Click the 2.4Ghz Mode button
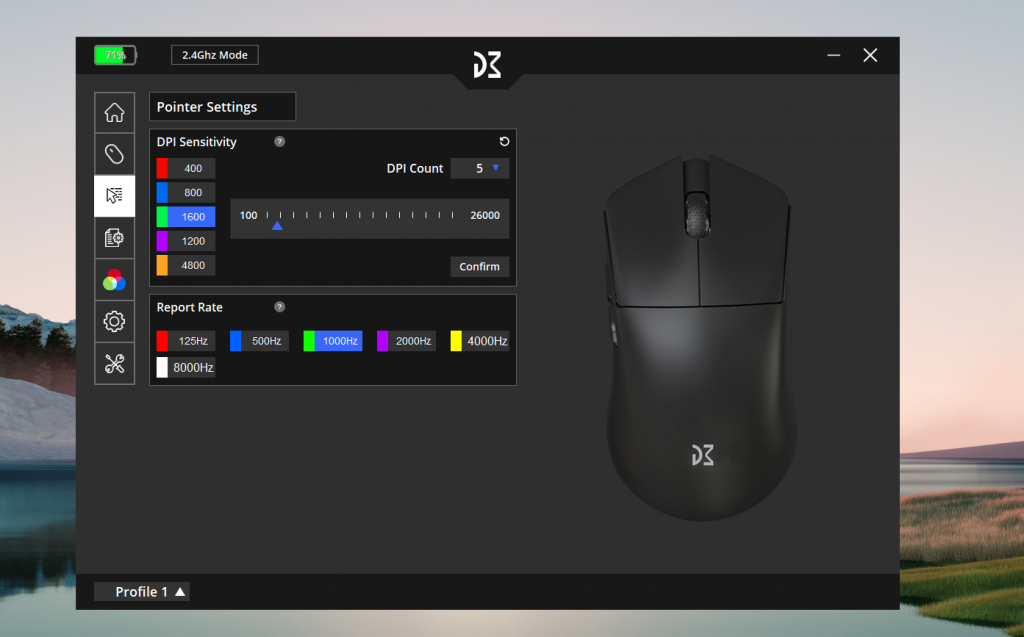The height and width of the screenshot is (637, 1024). point(215,55)
